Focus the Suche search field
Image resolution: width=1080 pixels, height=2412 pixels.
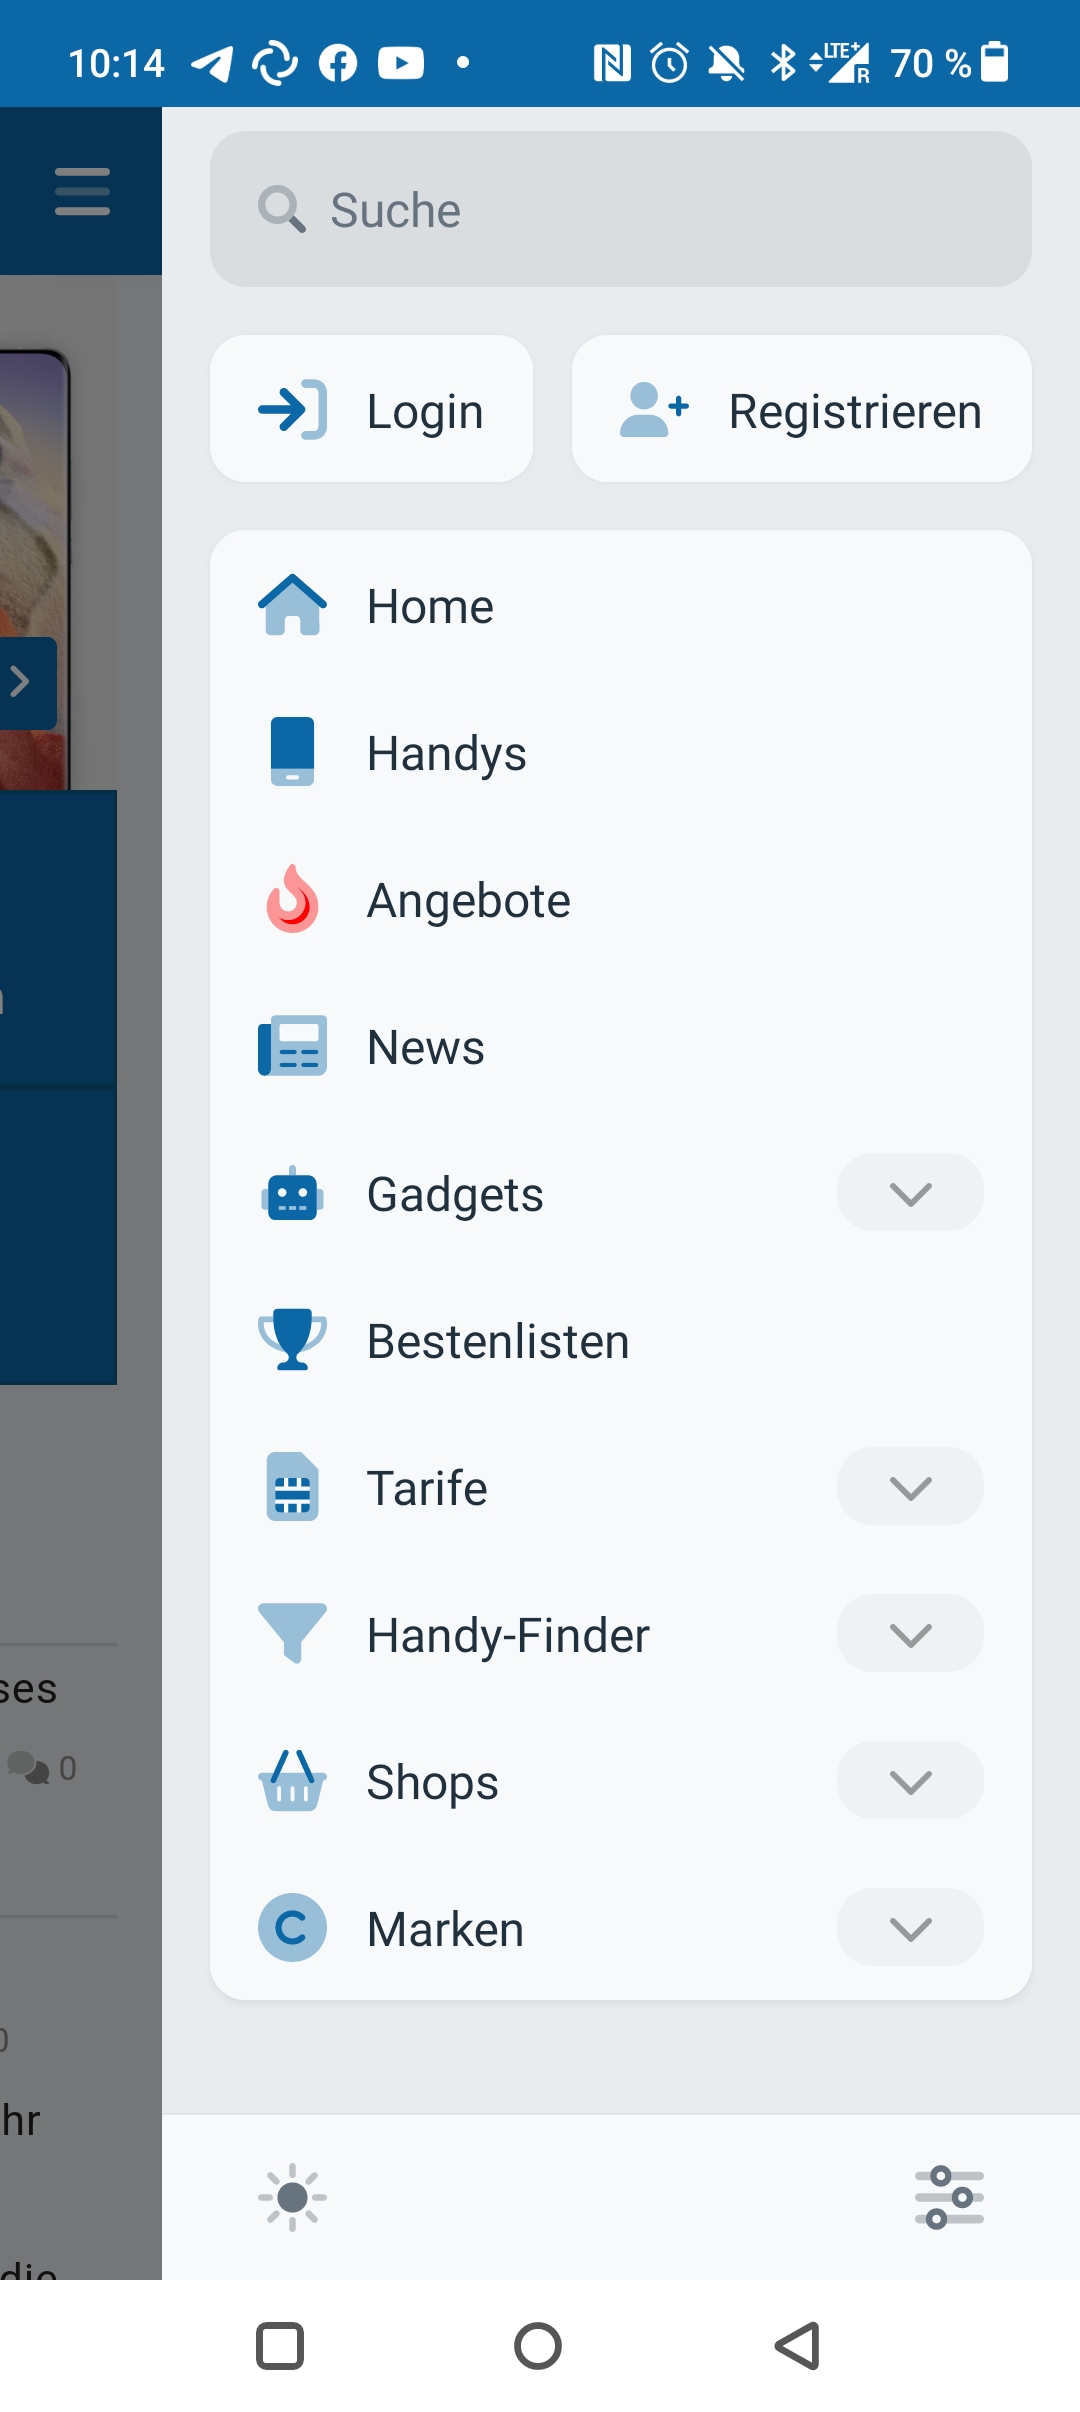(x=621, y=209)
